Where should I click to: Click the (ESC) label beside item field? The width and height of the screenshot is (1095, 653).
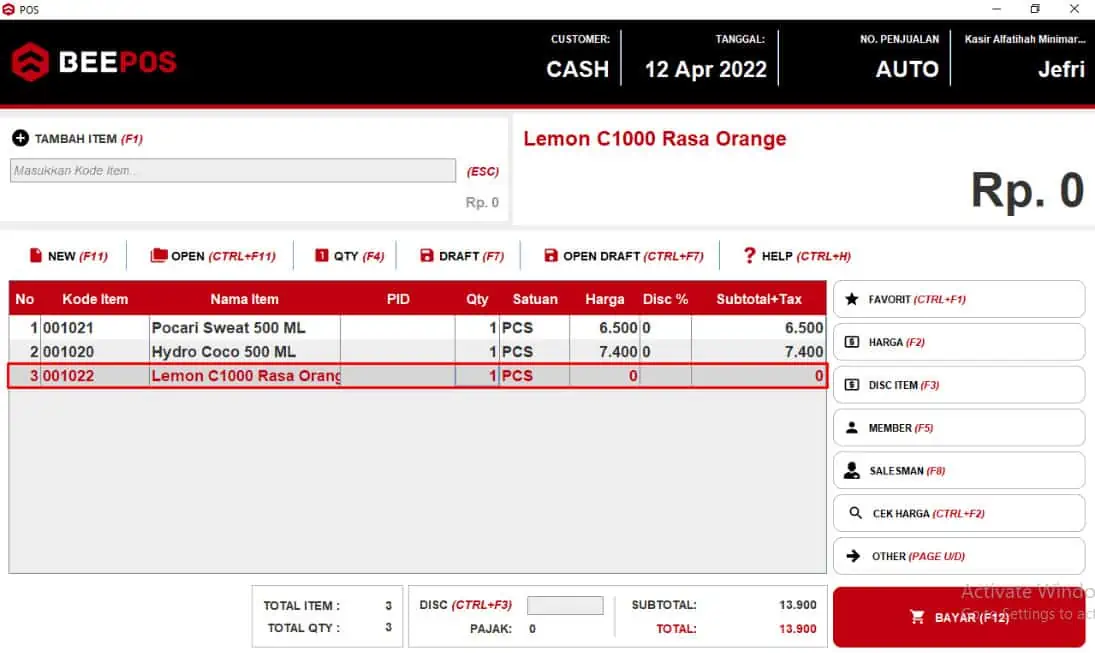click(483, 171)
